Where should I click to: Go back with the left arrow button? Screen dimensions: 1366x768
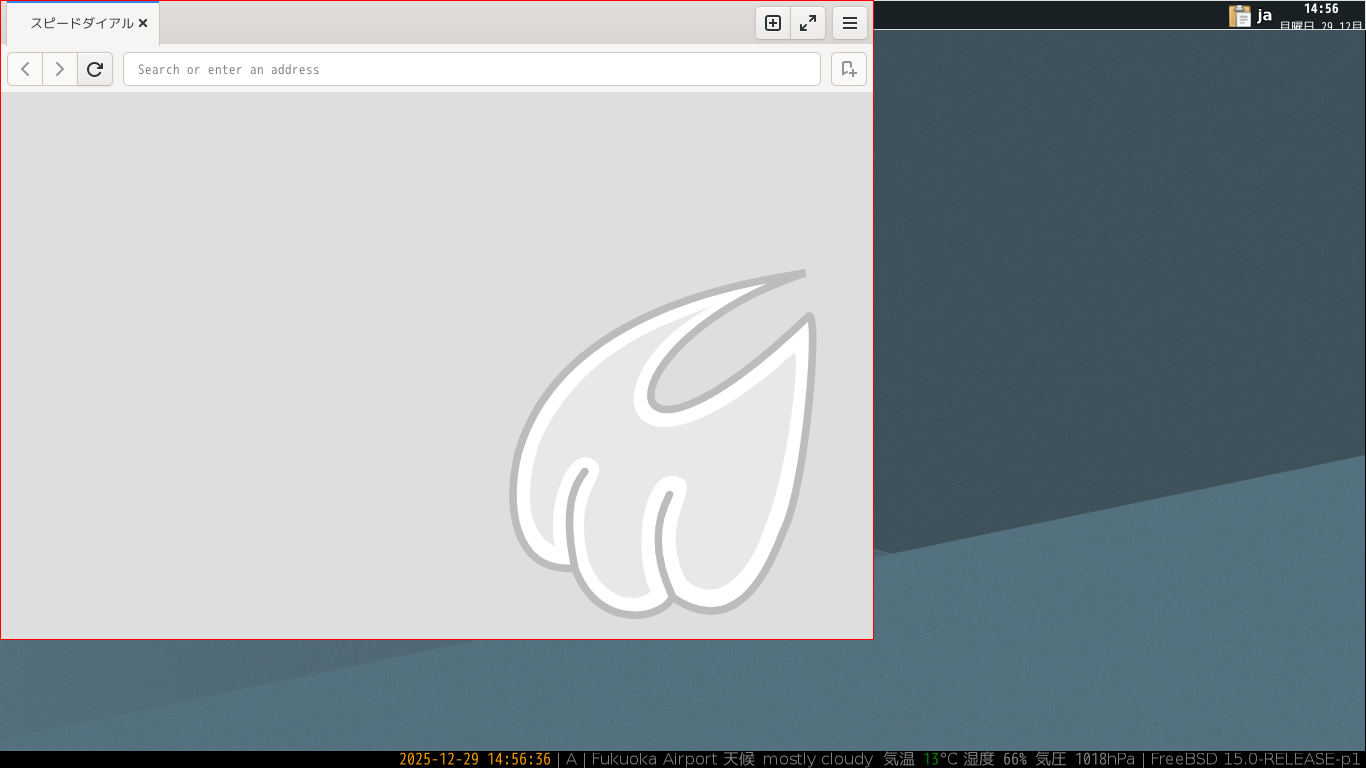click(x=25, y=69)
